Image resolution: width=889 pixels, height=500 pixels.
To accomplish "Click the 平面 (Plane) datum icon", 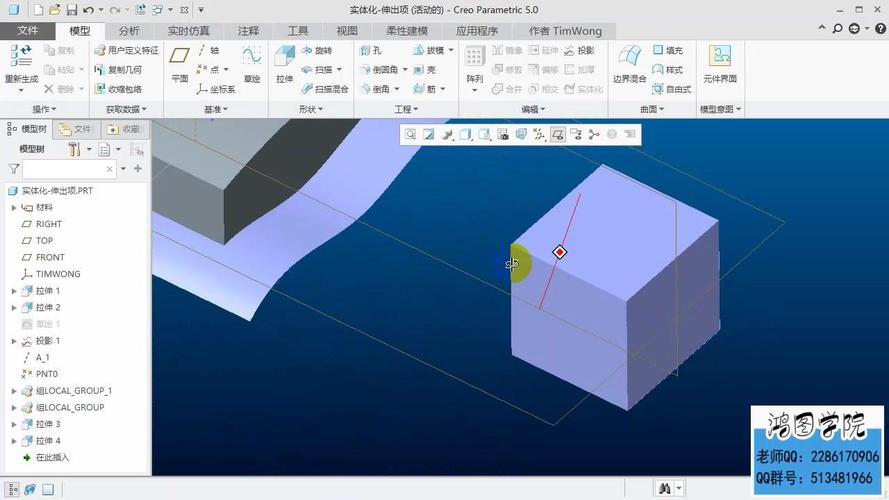I will coord(179,62).
